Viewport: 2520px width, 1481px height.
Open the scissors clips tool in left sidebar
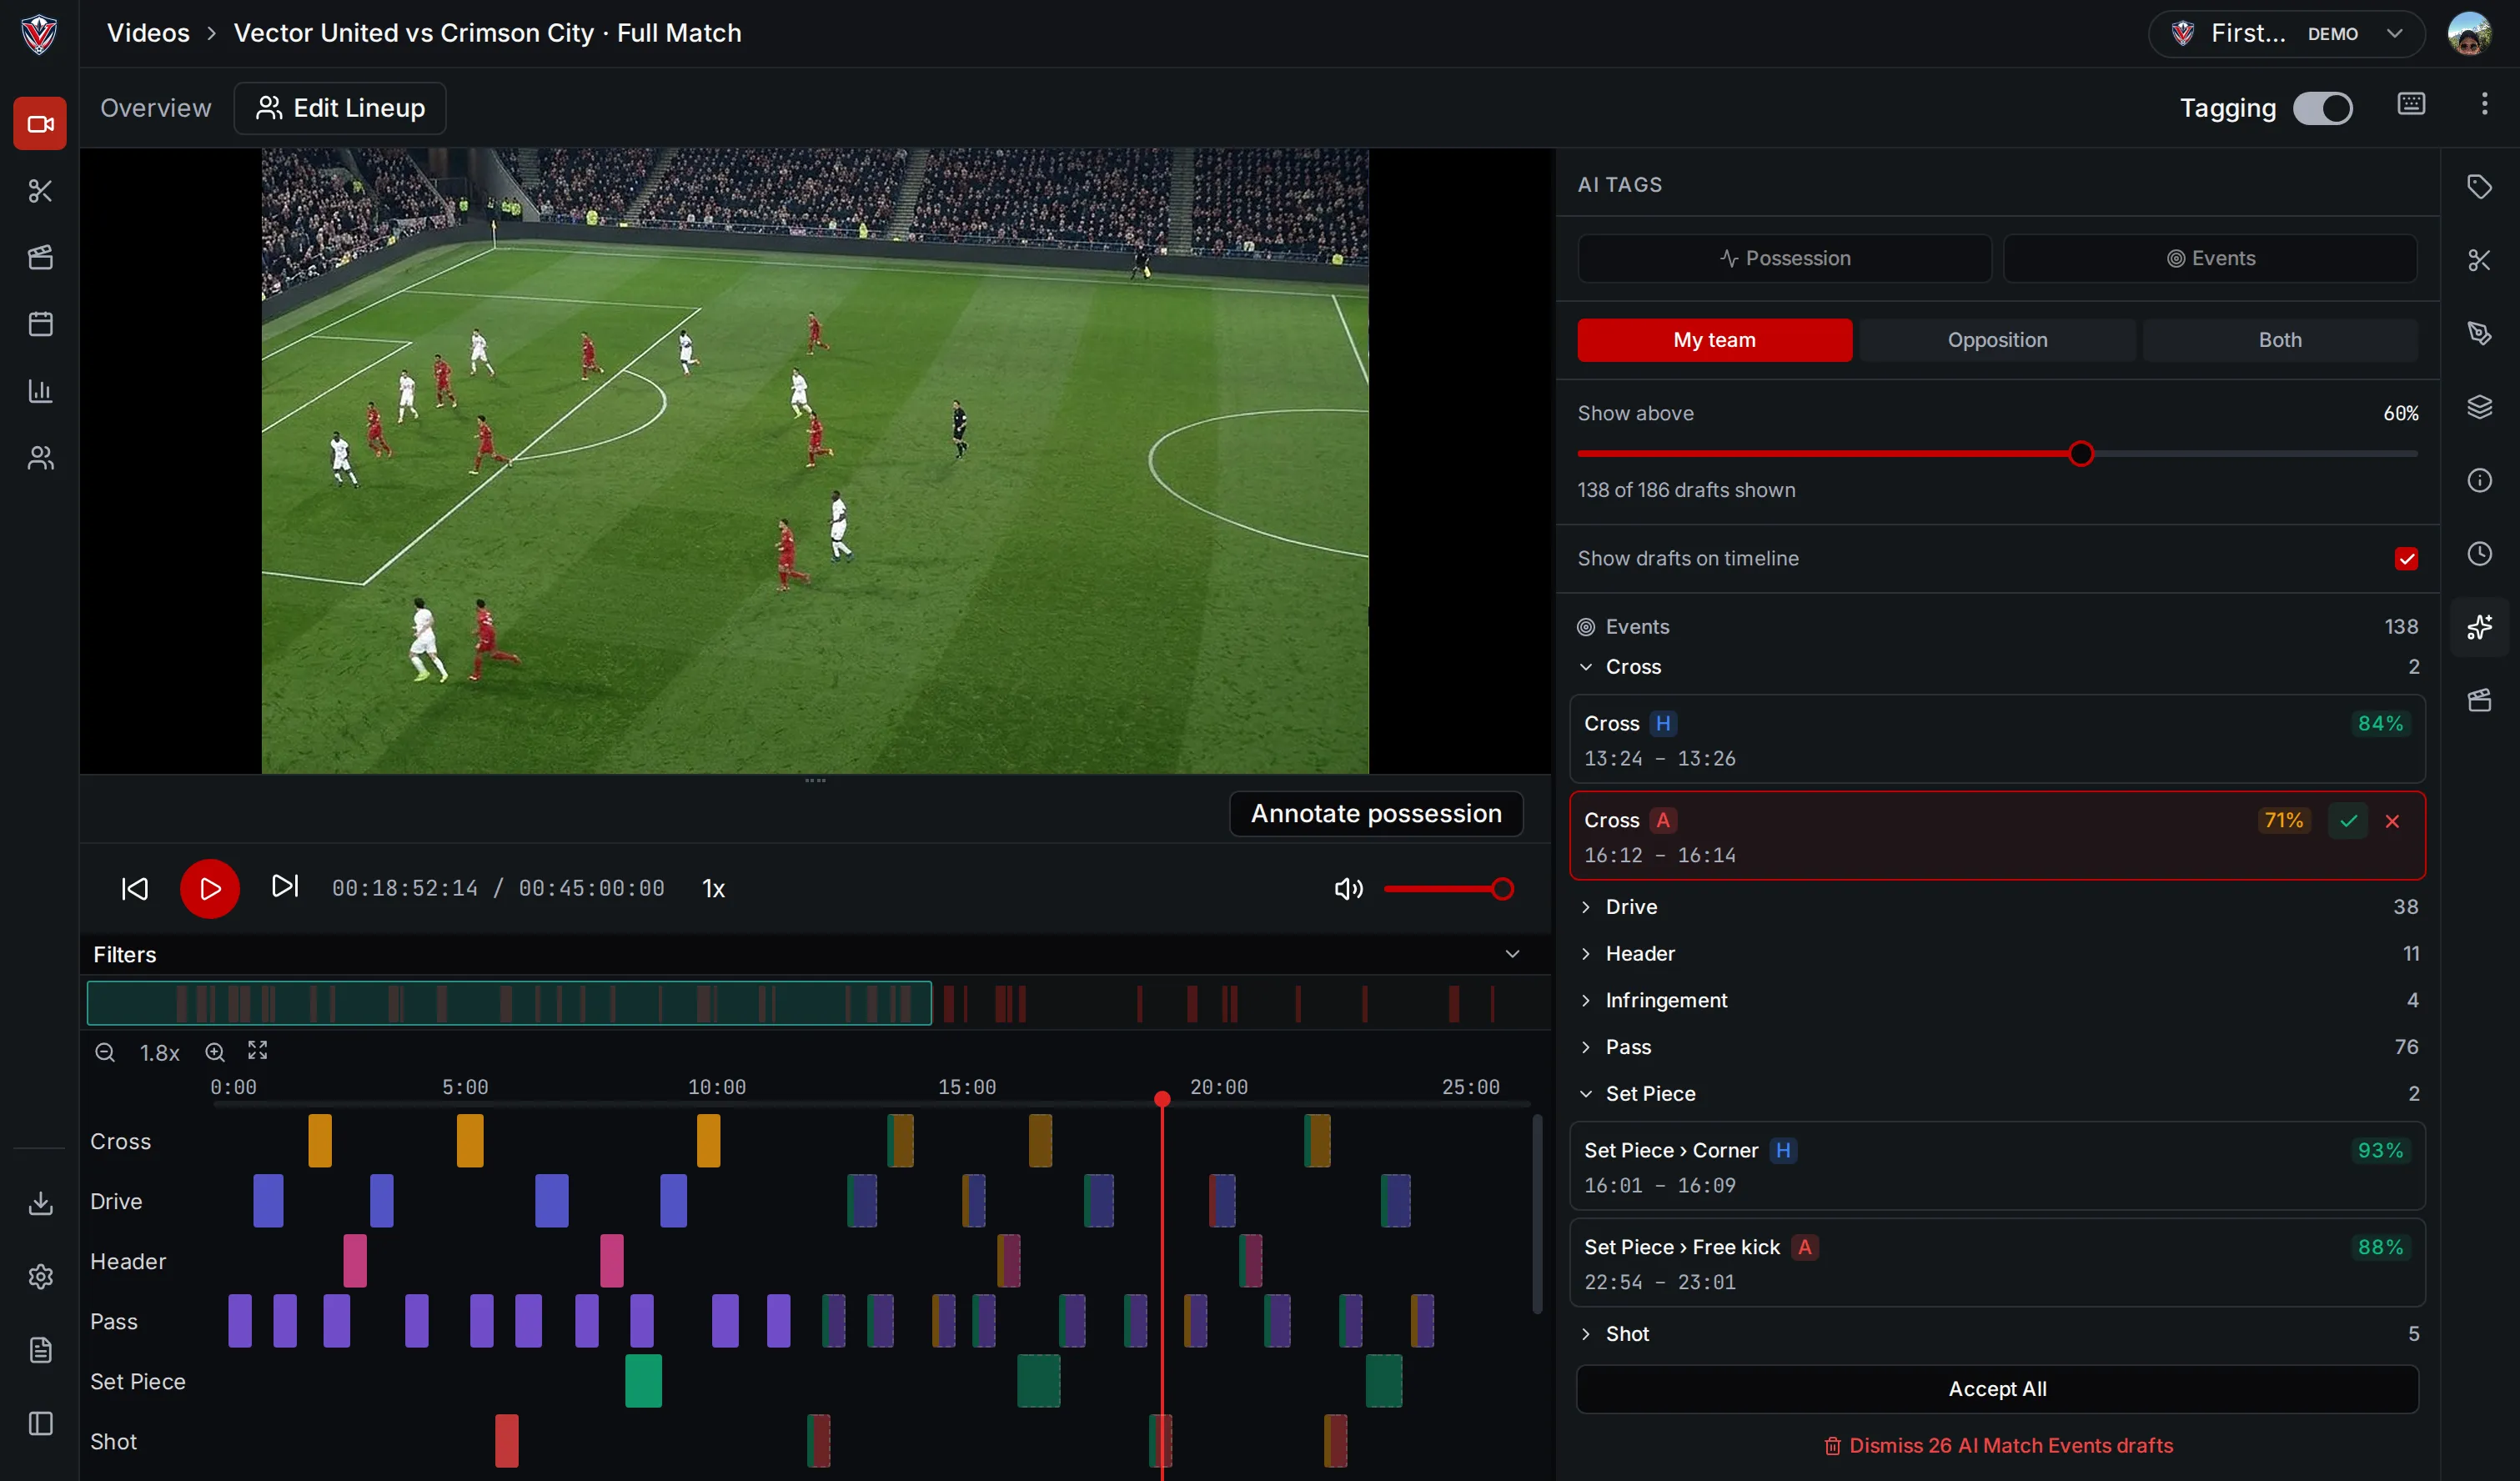(40, 191)
